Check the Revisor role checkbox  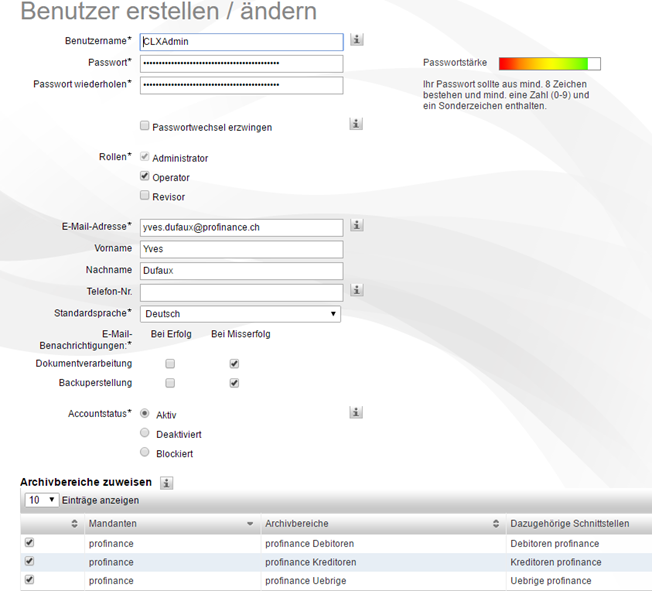coord(145,196)
